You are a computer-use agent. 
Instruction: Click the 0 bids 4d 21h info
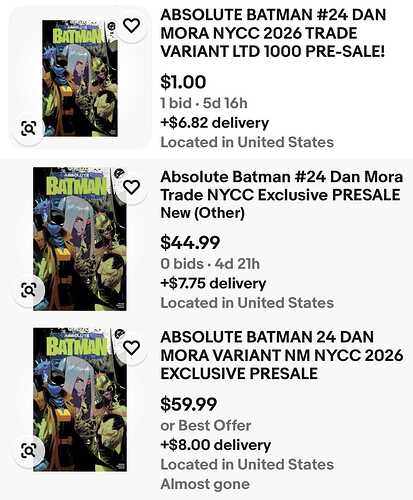210,264
